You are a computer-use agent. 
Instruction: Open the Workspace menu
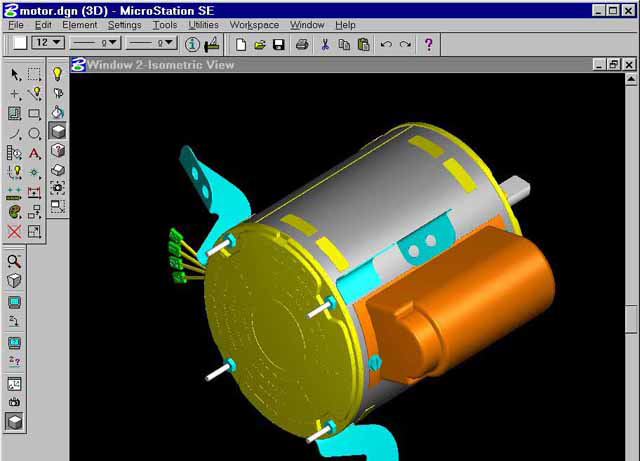(254, 25)
